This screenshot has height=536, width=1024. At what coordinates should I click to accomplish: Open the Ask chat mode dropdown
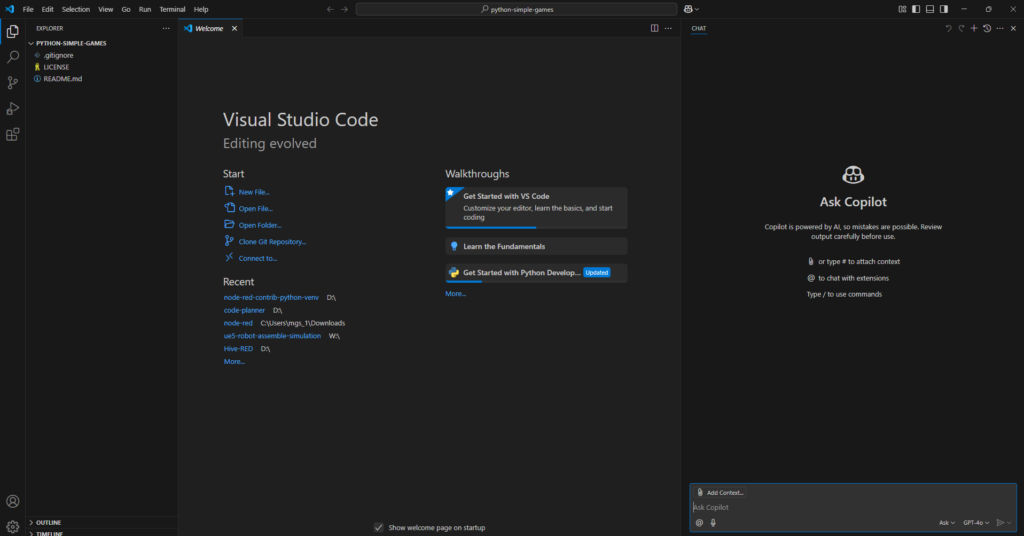pyautogui.click(x=946, y=522)
